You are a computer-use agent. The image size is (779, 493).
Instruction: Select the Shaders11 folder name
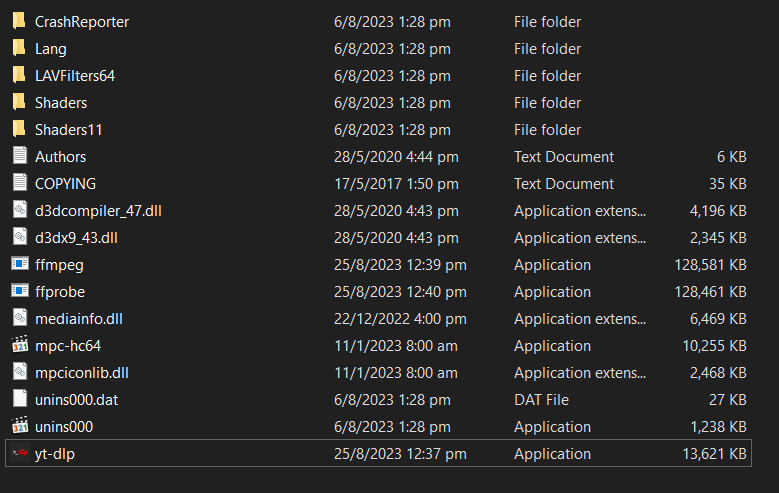click(69, 130)
